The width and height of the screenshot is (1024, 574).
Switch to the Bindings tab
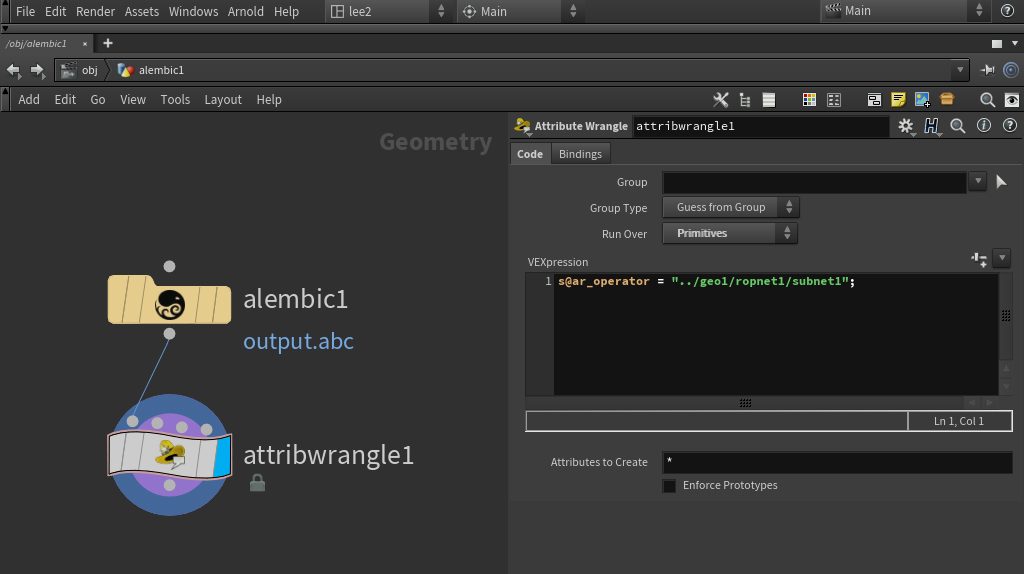pos(580,154)
